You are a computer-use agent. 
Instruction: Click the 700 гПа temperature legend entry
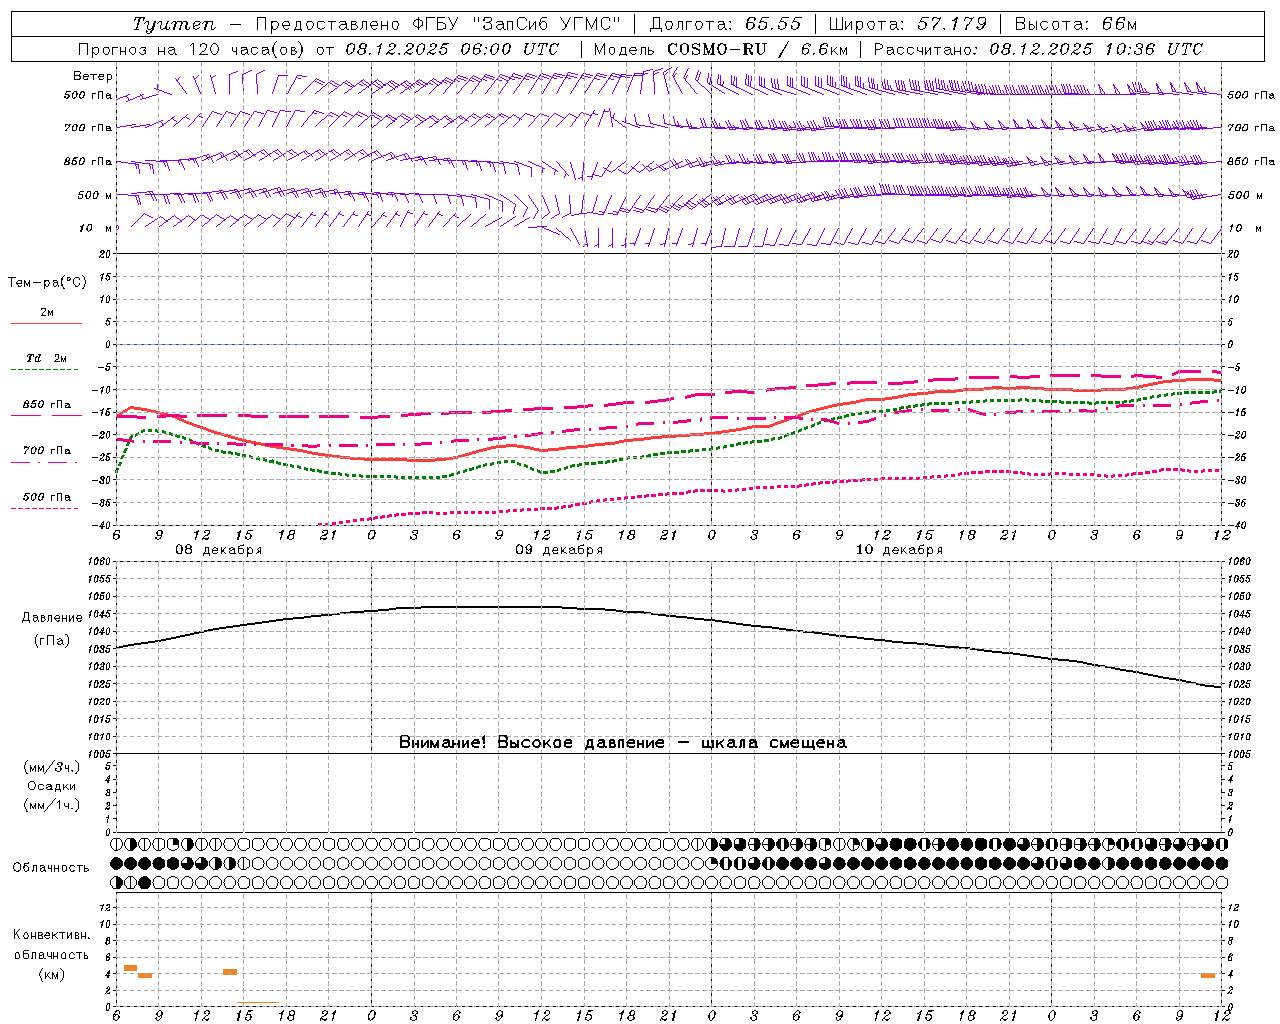[47, 451]
